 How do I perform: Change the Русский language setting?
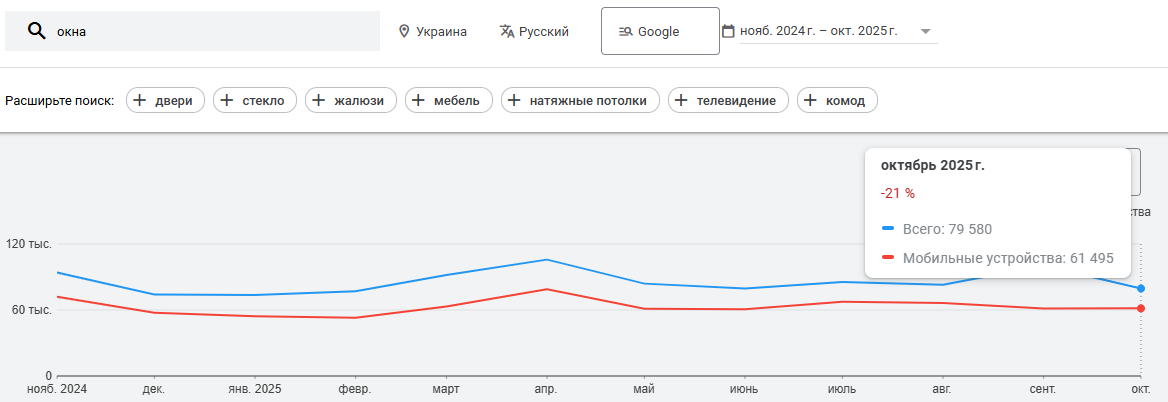pos(544,31)
